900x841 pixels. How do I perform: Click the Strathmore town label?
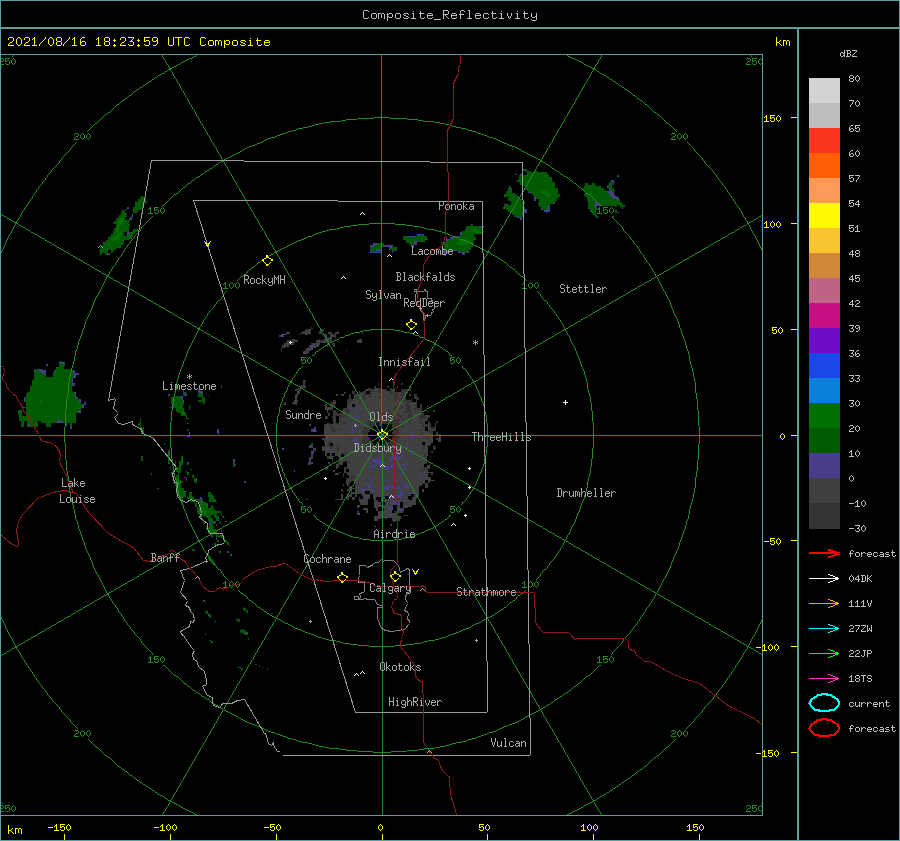coord(486,592)
